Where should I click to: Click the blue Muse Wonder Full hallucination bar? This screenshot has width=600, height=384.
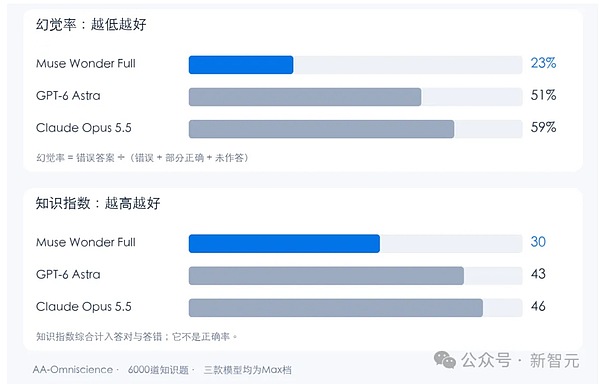(241, 65)
